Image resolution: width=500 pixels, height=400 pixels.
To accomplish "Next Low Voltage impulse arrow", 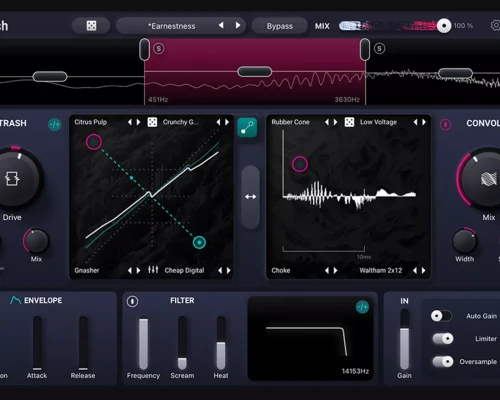I will pyautogui.click(x=424, y=122).
